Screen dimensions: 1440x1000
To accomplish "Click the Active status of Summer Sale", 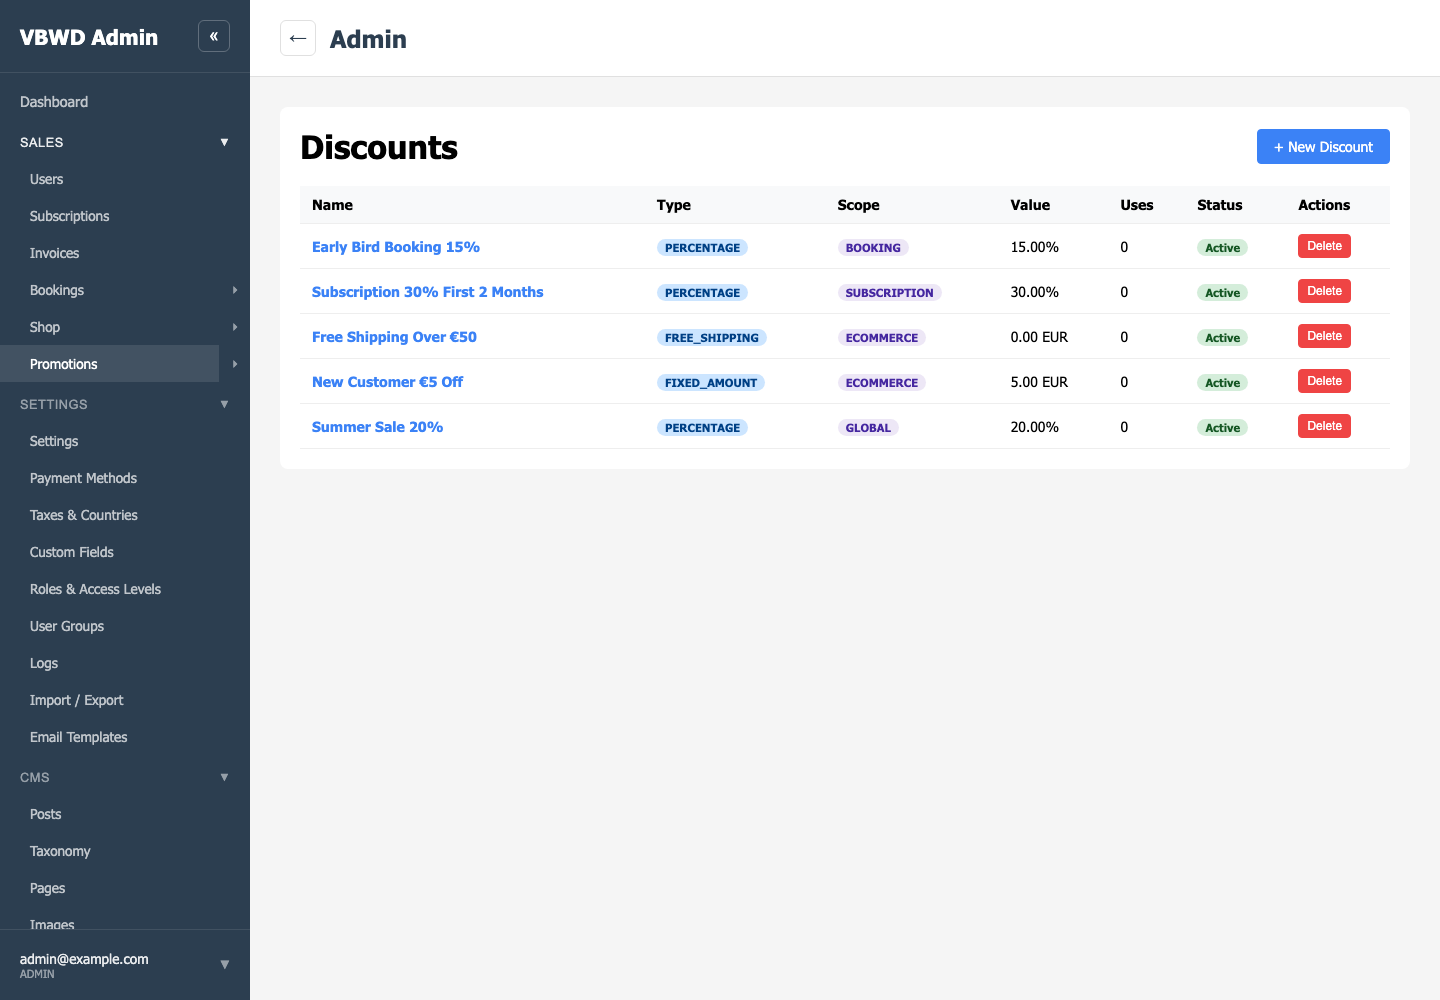I will 1222,428.
